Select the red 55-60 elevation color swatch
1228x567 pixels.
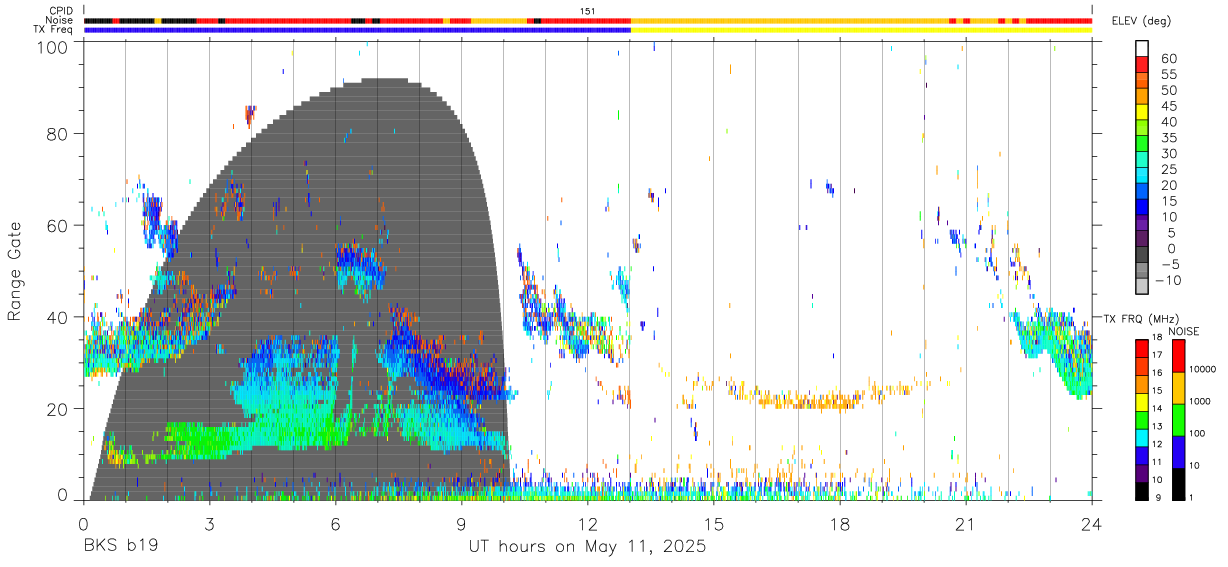(x=1142, y=66)
